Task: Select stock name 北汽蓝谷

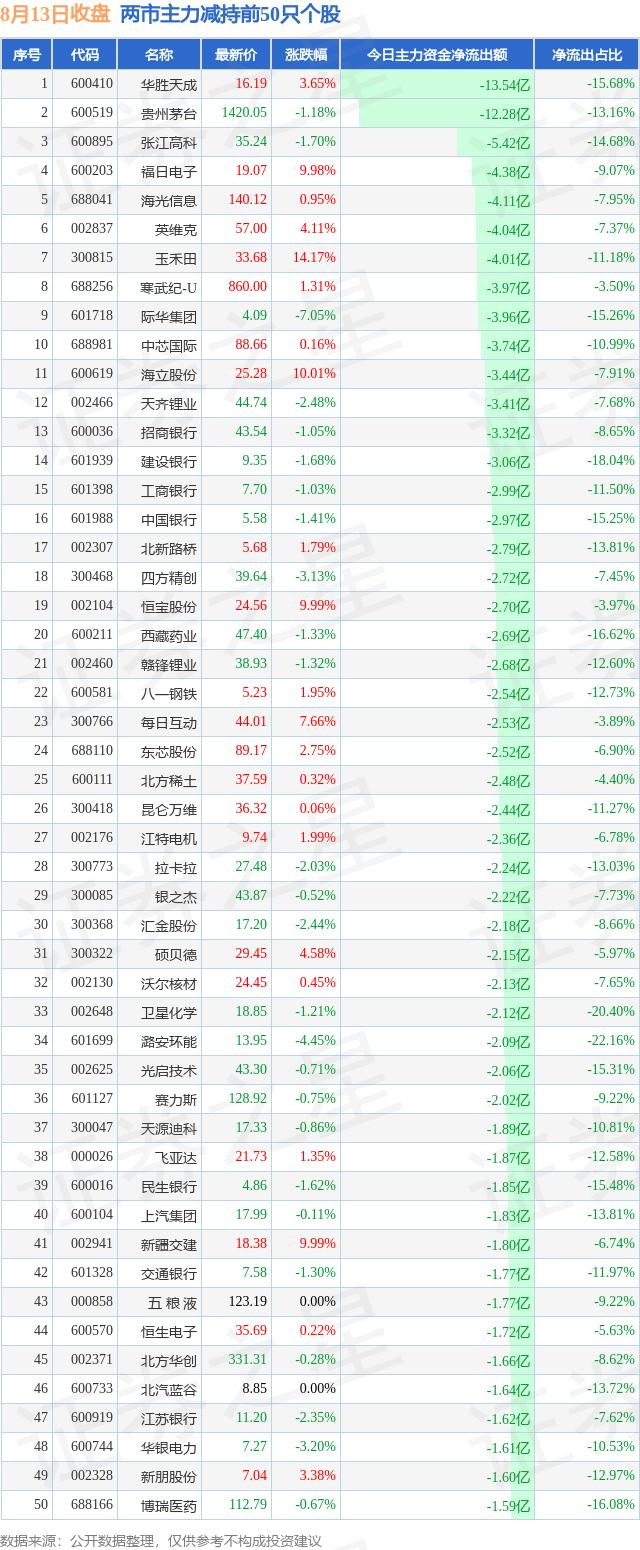Action: coord(169,1389)
